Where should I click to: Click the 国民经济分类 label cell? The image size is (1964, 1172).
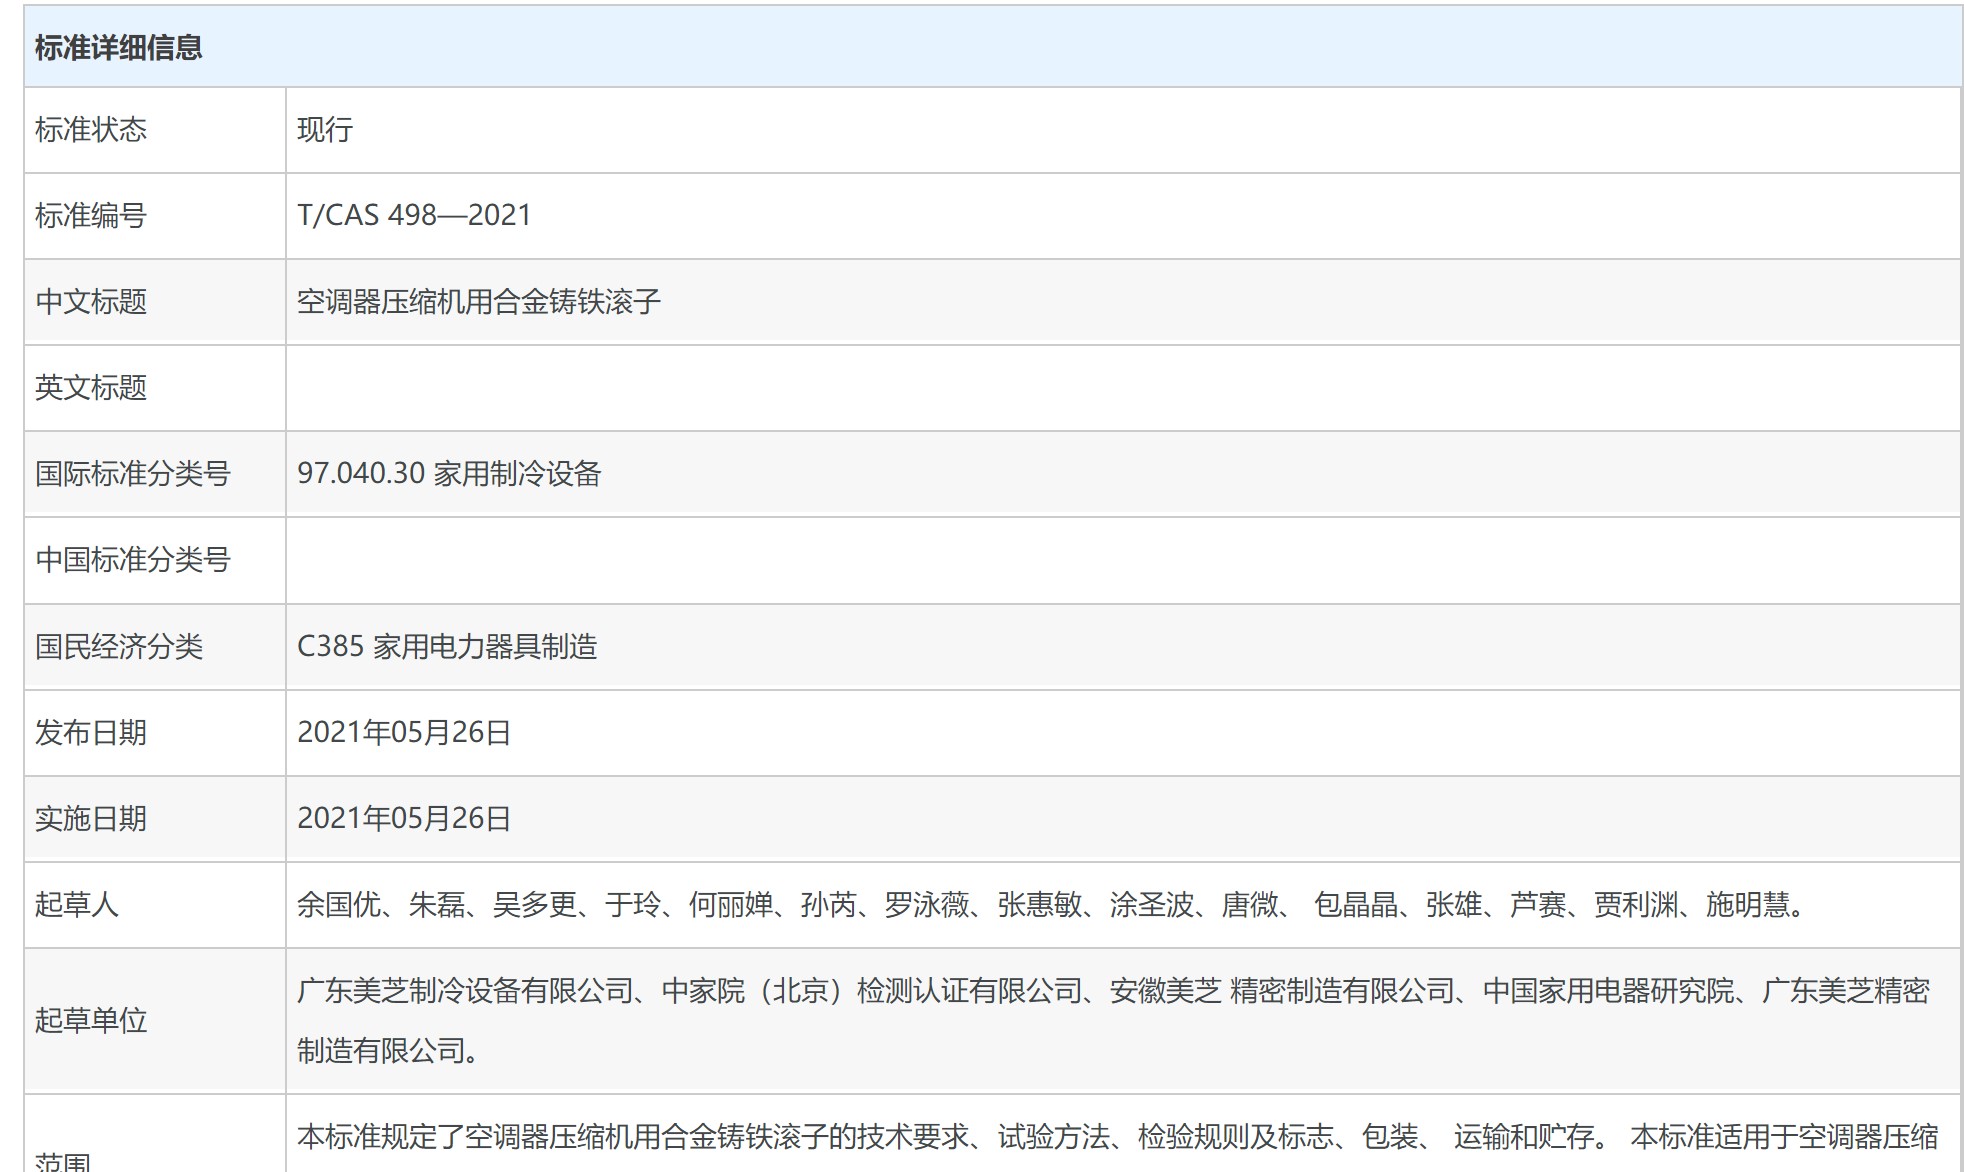click(119, 647)
